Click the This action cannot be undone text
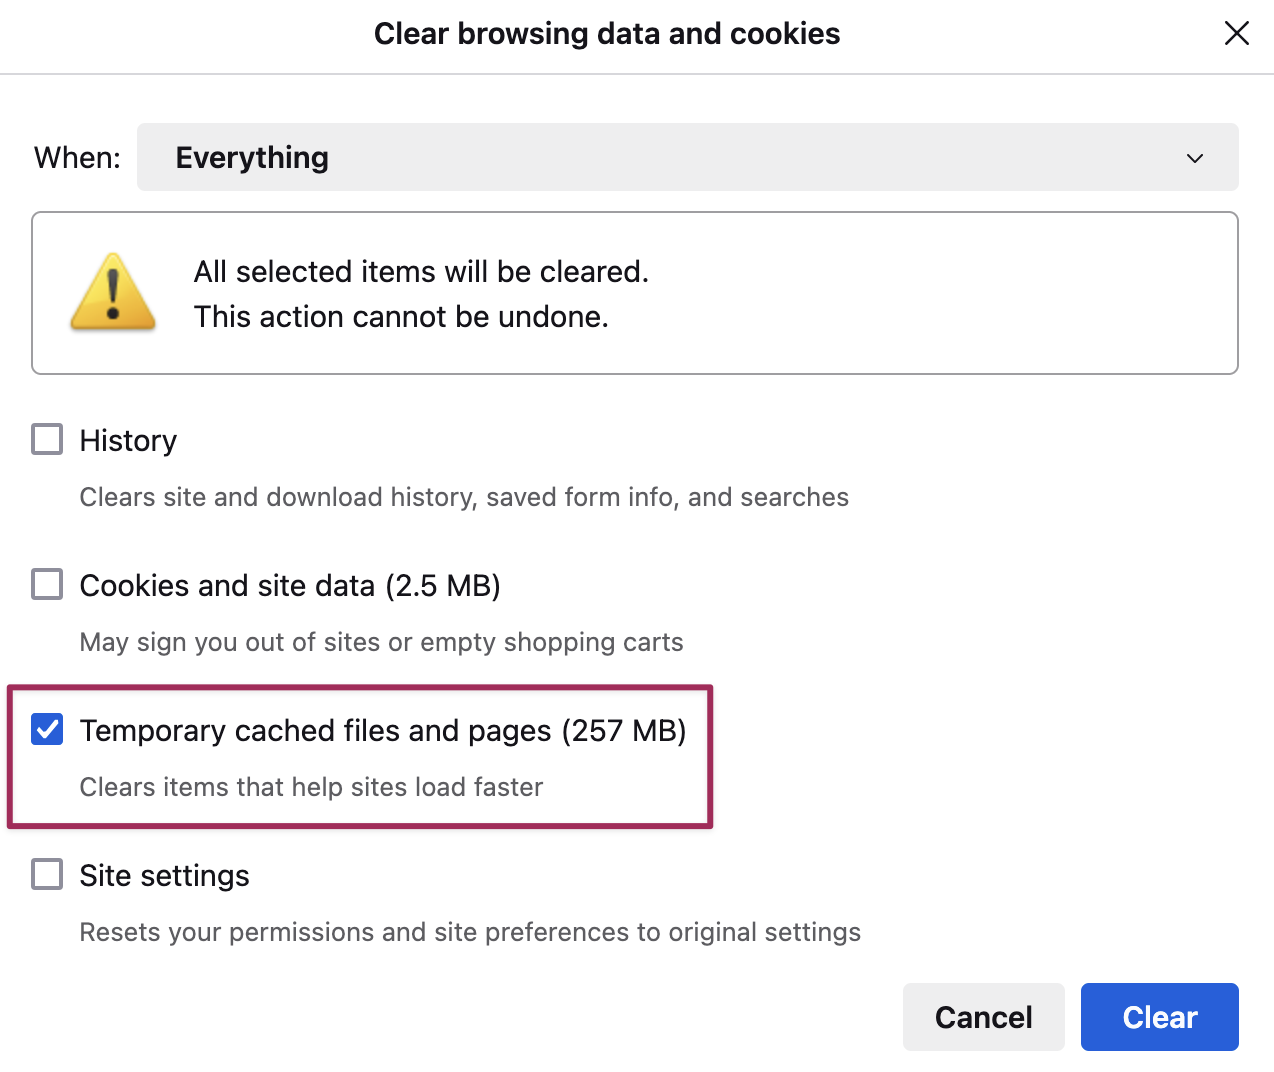Screen dimensions: 1274x1072 [401, 317]
